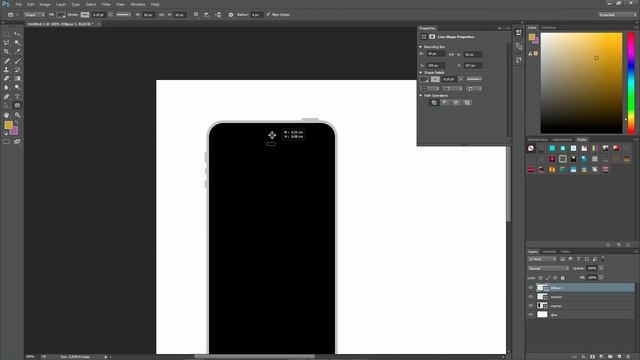Click the rainbow hue slider in Color panel
Image resolution: width=640 pixels, height=360 pixels.
pyautogui.click(x=631, y=83)
